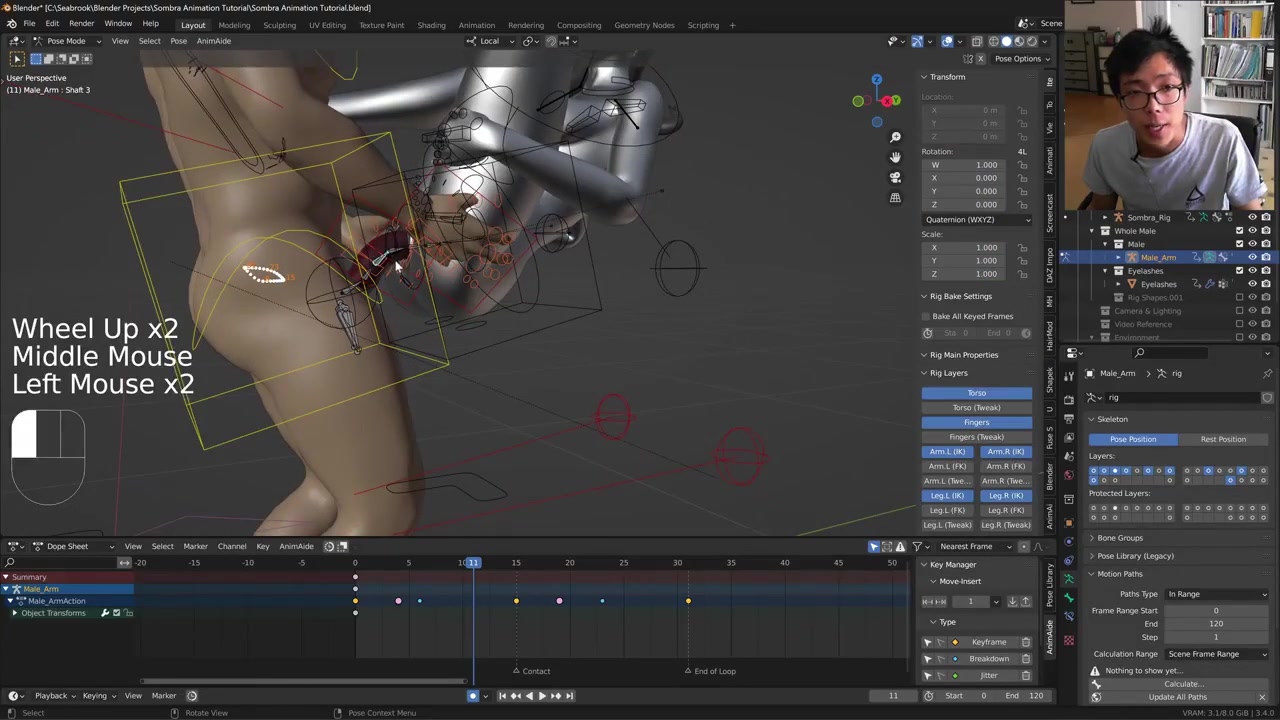The width and height of the screenshot is (1280, 720).
Task: Click the zoom viewport magnifier icon
Action: [895, 137]
